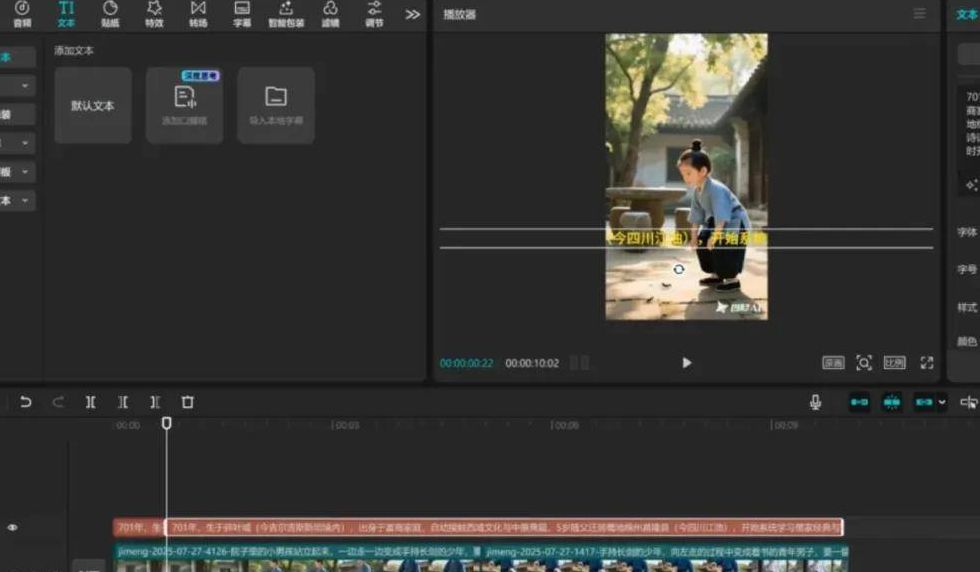The width and height of the screenshot is (980, 572).
Task: Delete the selected clip using trash icon
Action: (x=187, y=402)
